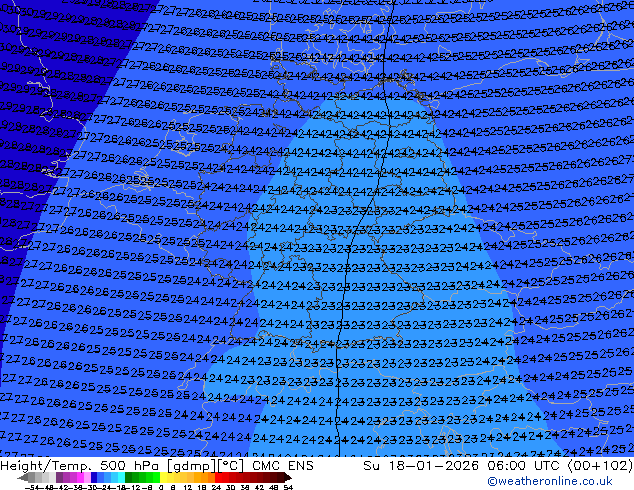Click the dark maroon right arrow end of the scale
Screen dimensions: 634x490
tap(288, 477)
